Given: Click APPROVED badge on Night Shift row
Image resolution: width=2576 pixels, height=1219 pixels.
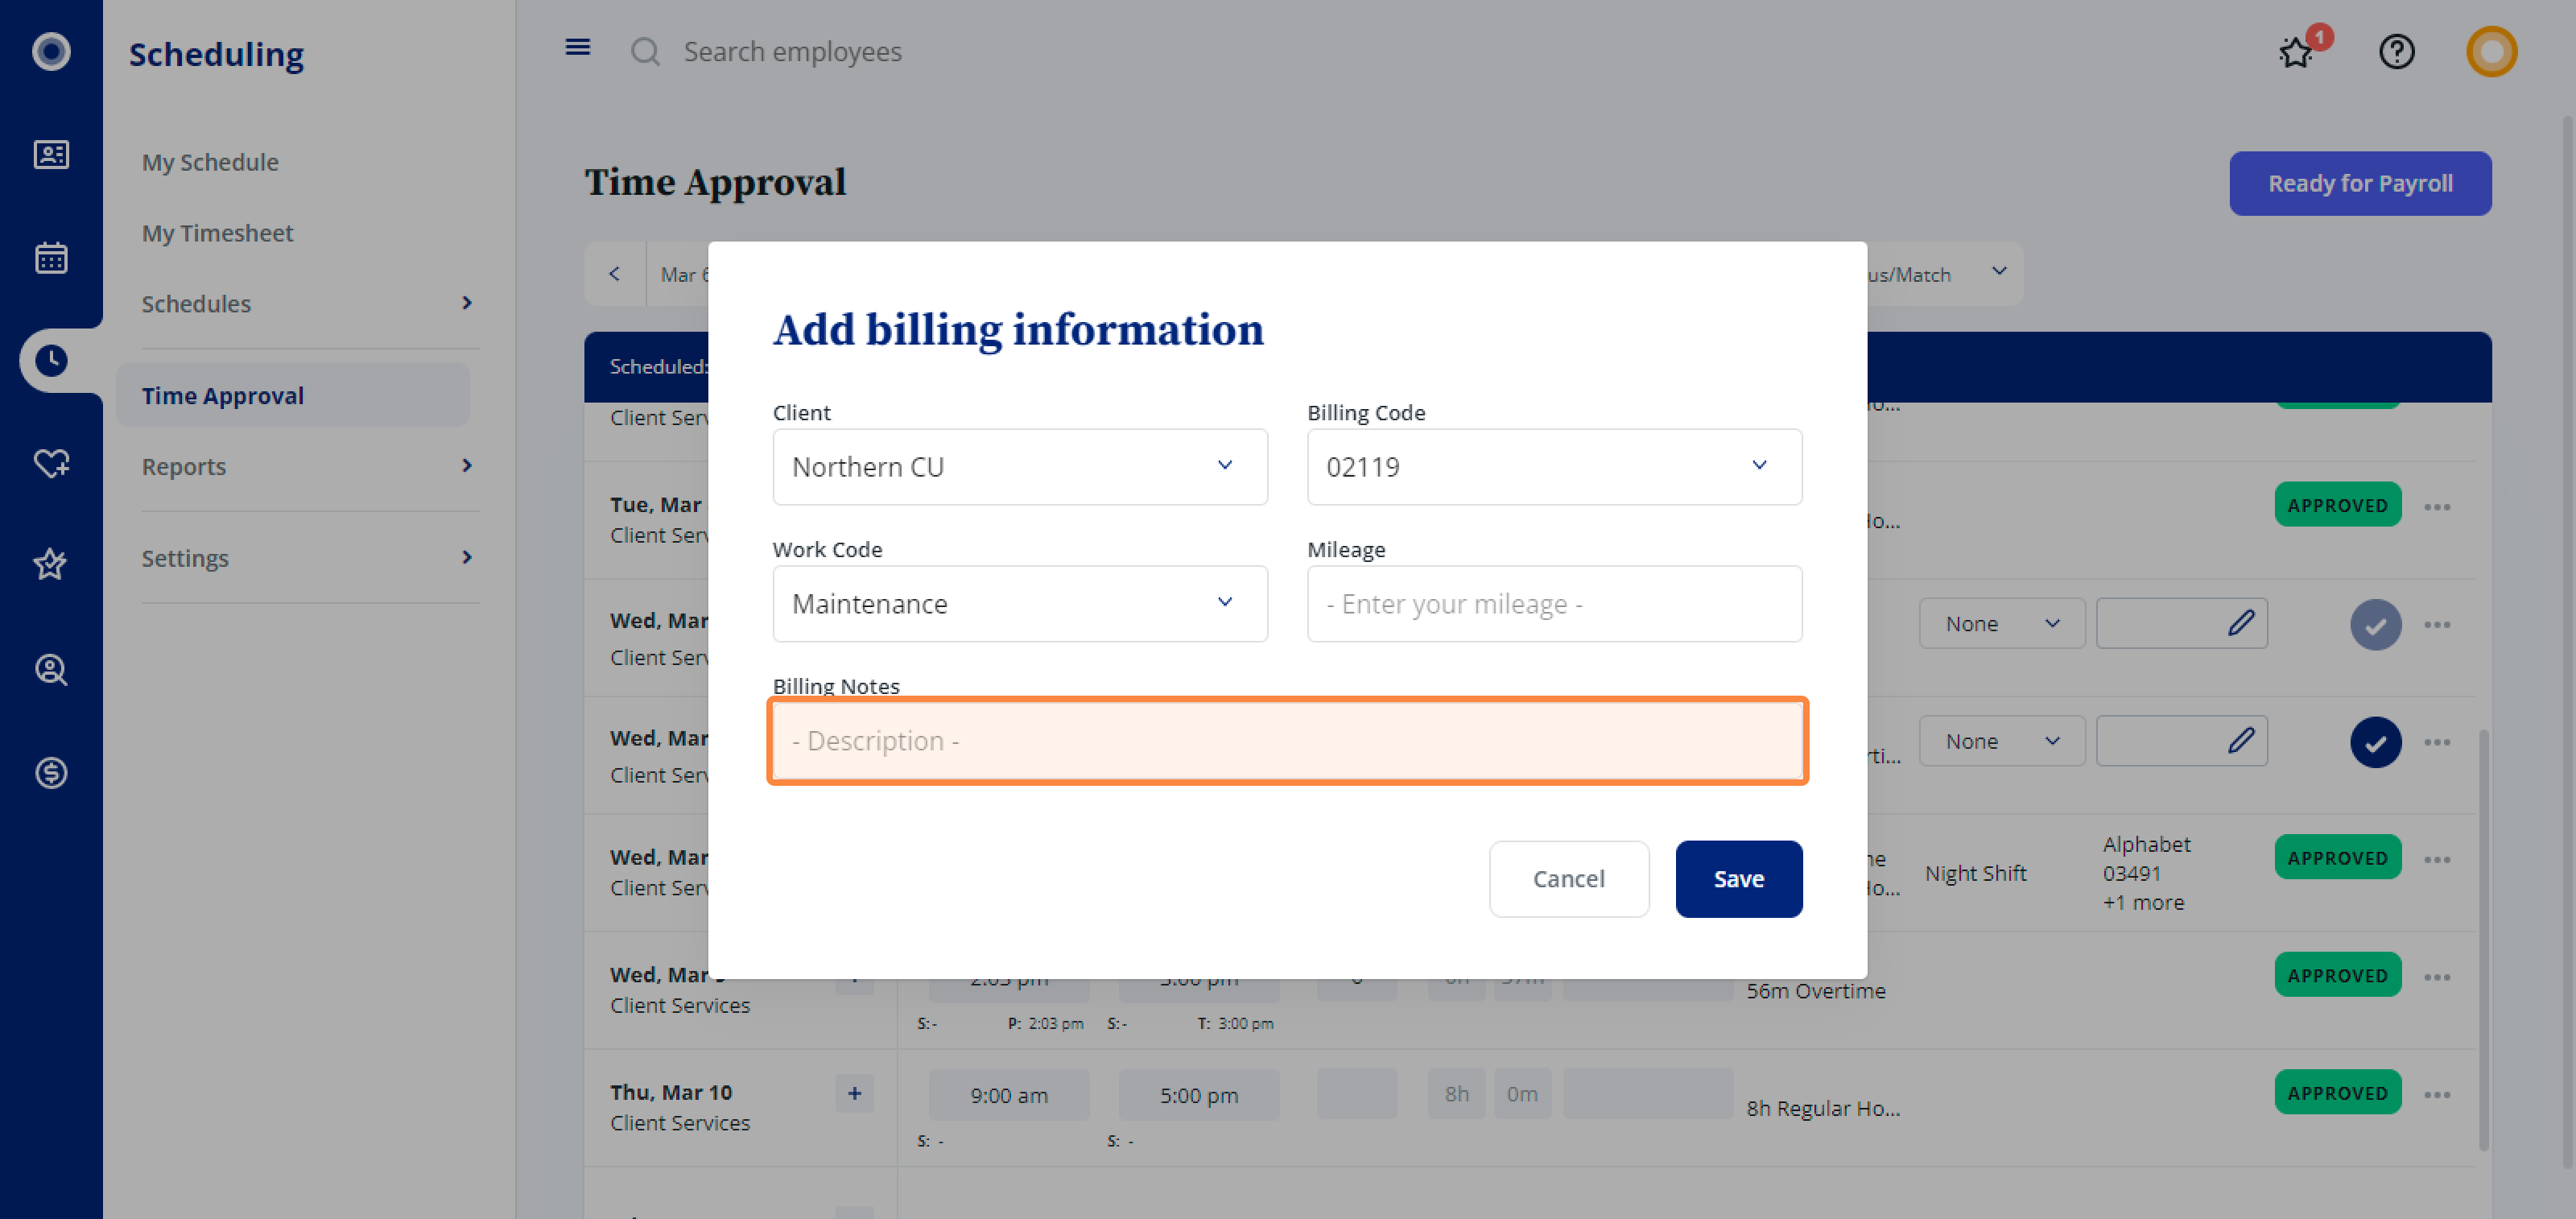Looking at the screenshot, I should click(2337, 857).
